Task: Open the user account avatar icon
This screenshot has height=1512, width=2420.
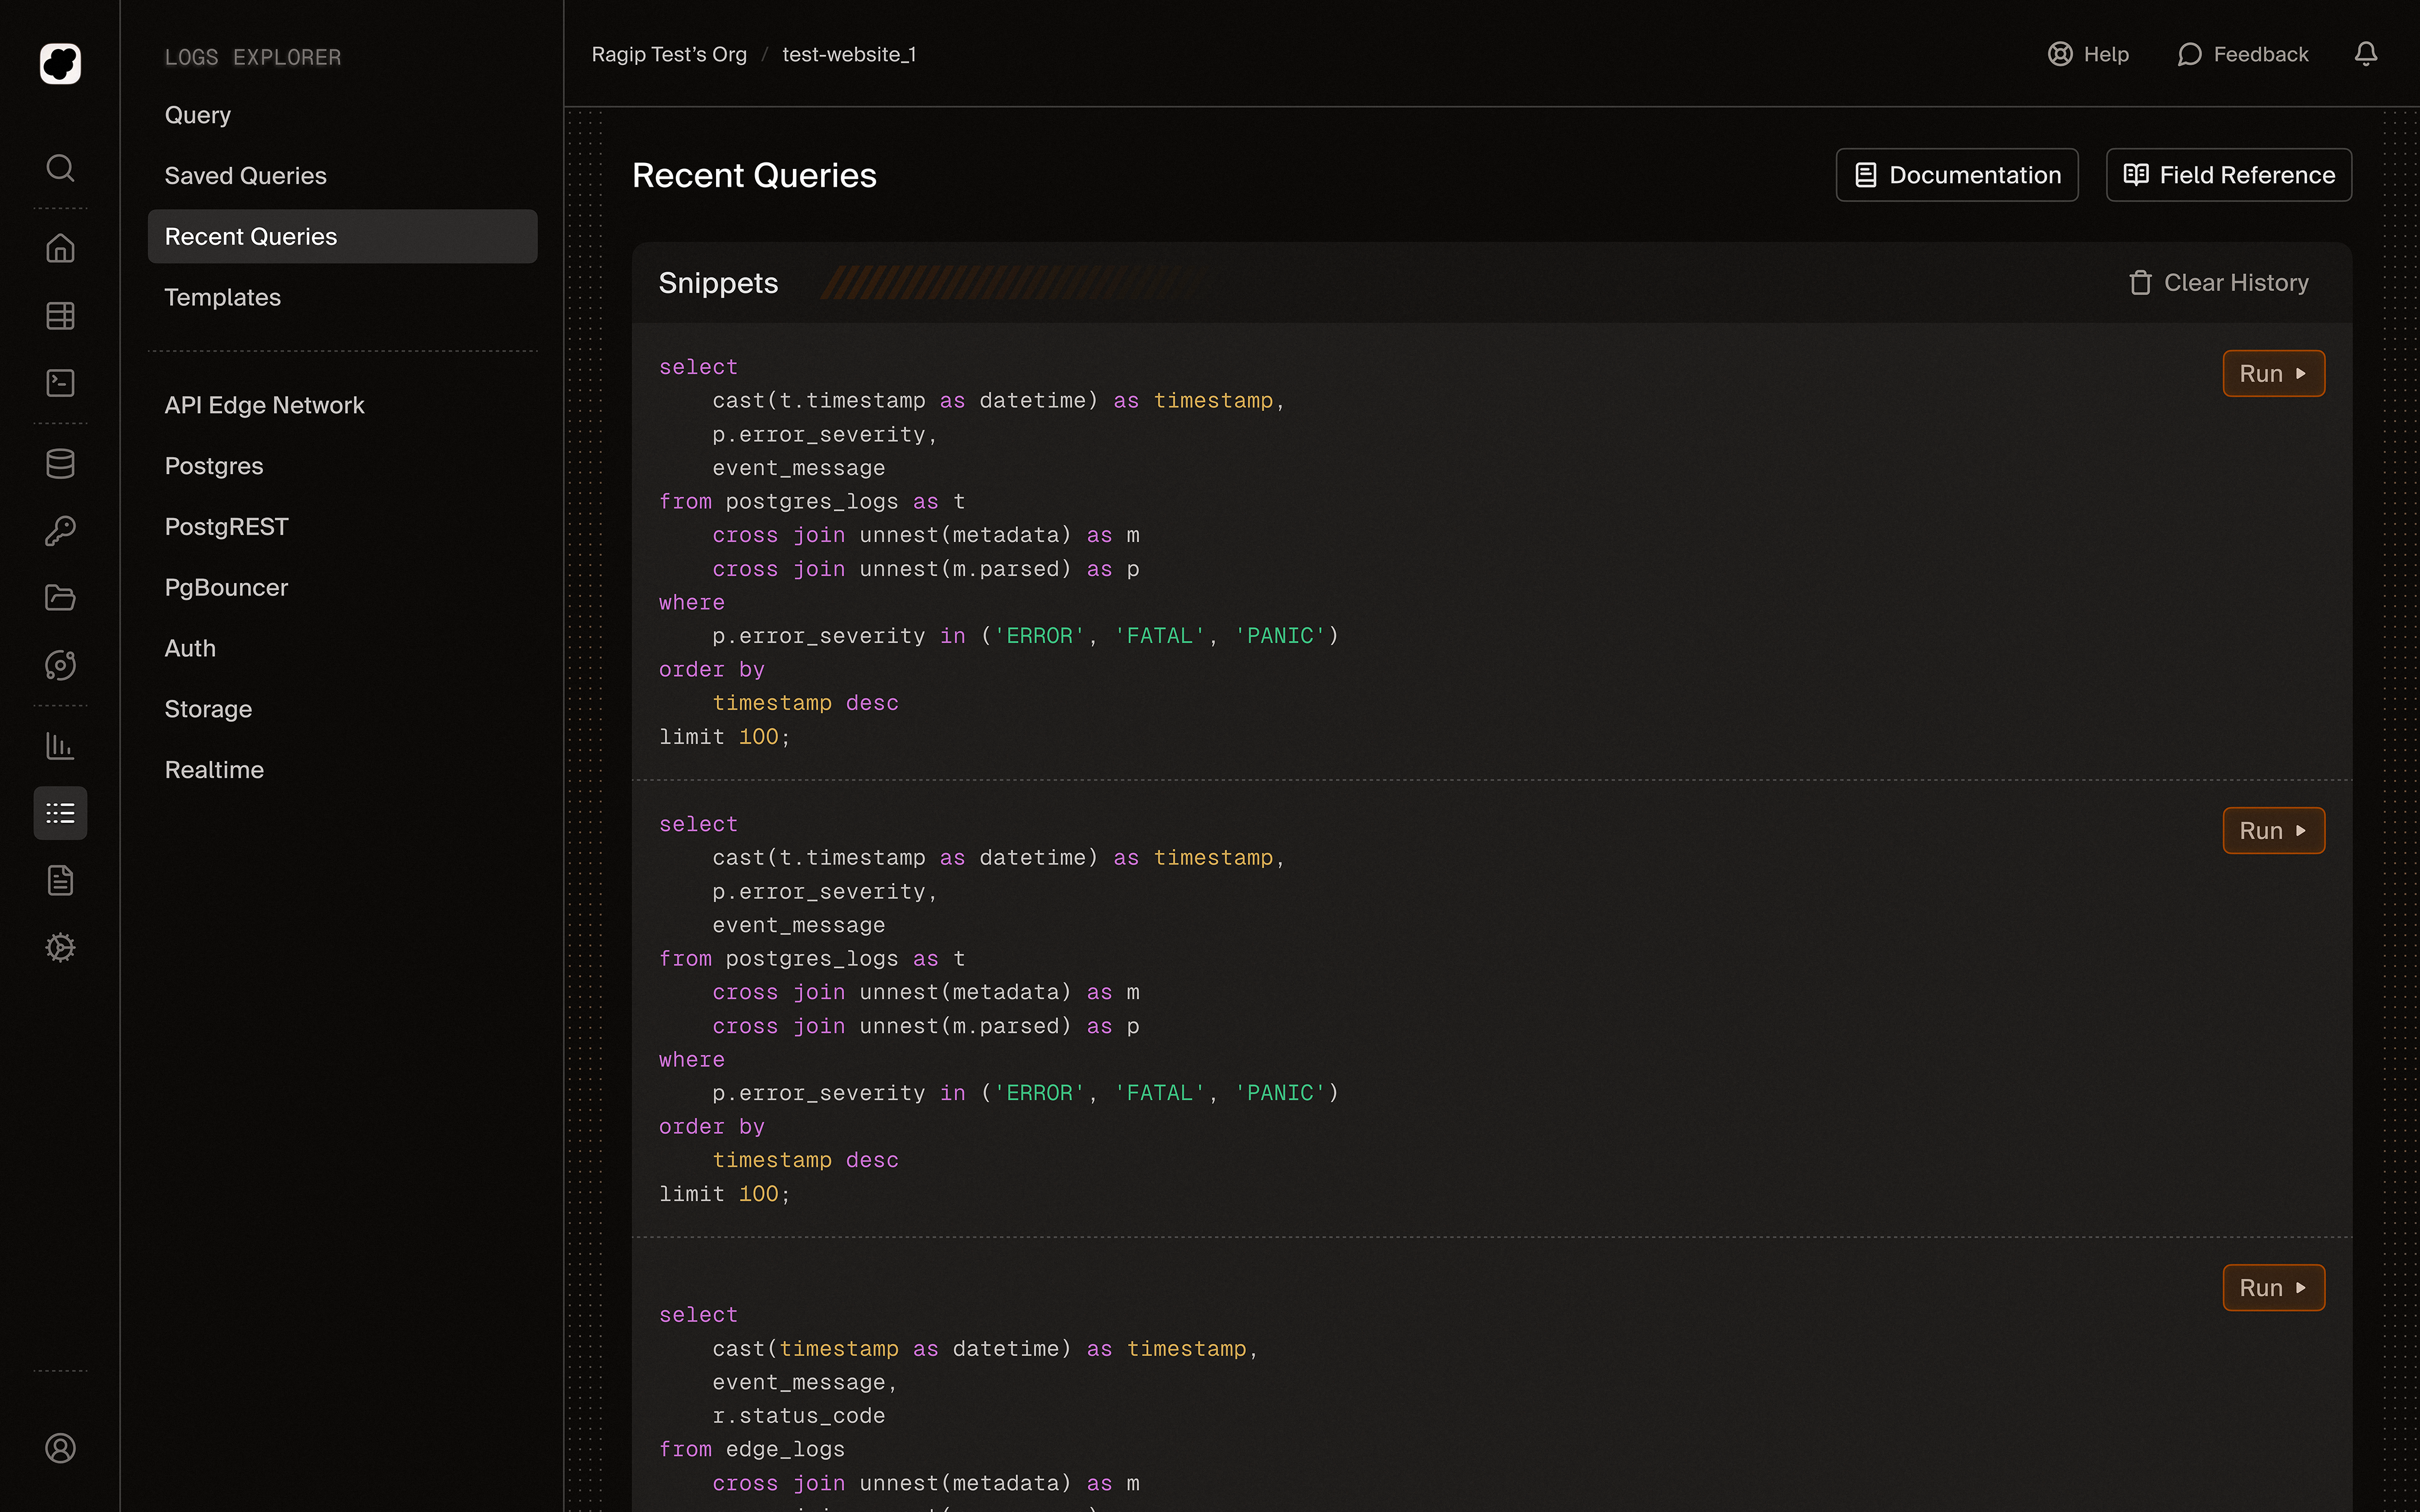Action: [x=60, y=1448]
